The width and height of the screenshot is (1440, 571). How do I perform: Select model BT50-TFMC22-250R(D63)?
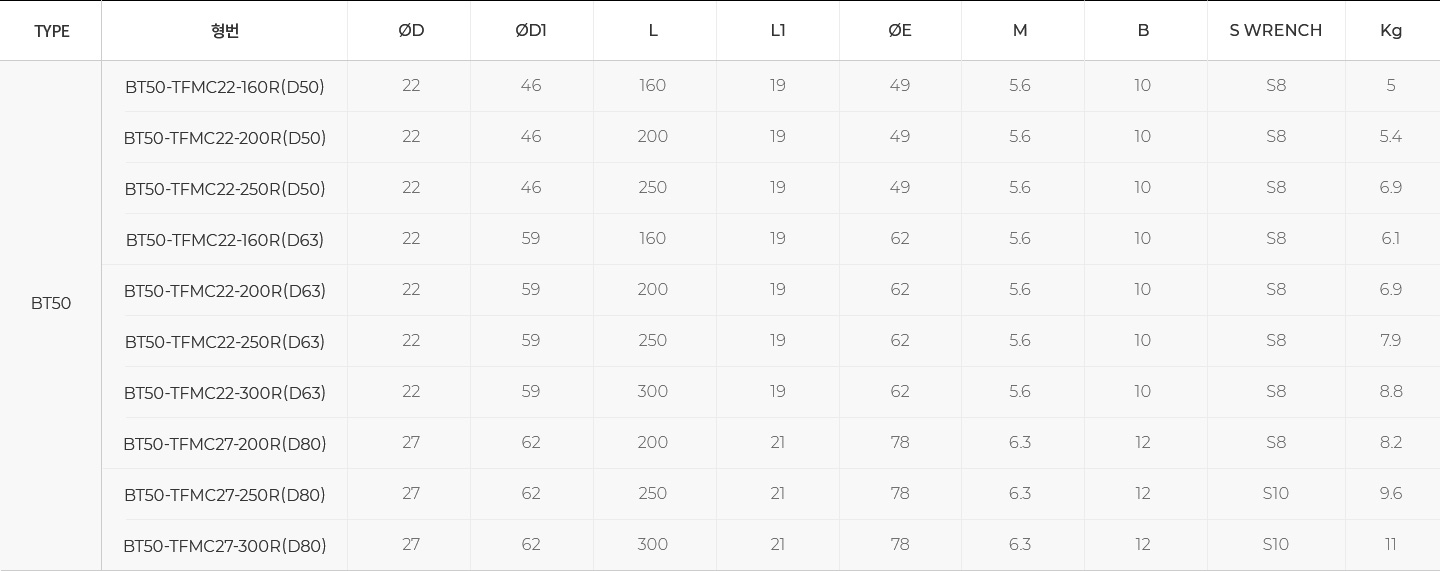225,342
